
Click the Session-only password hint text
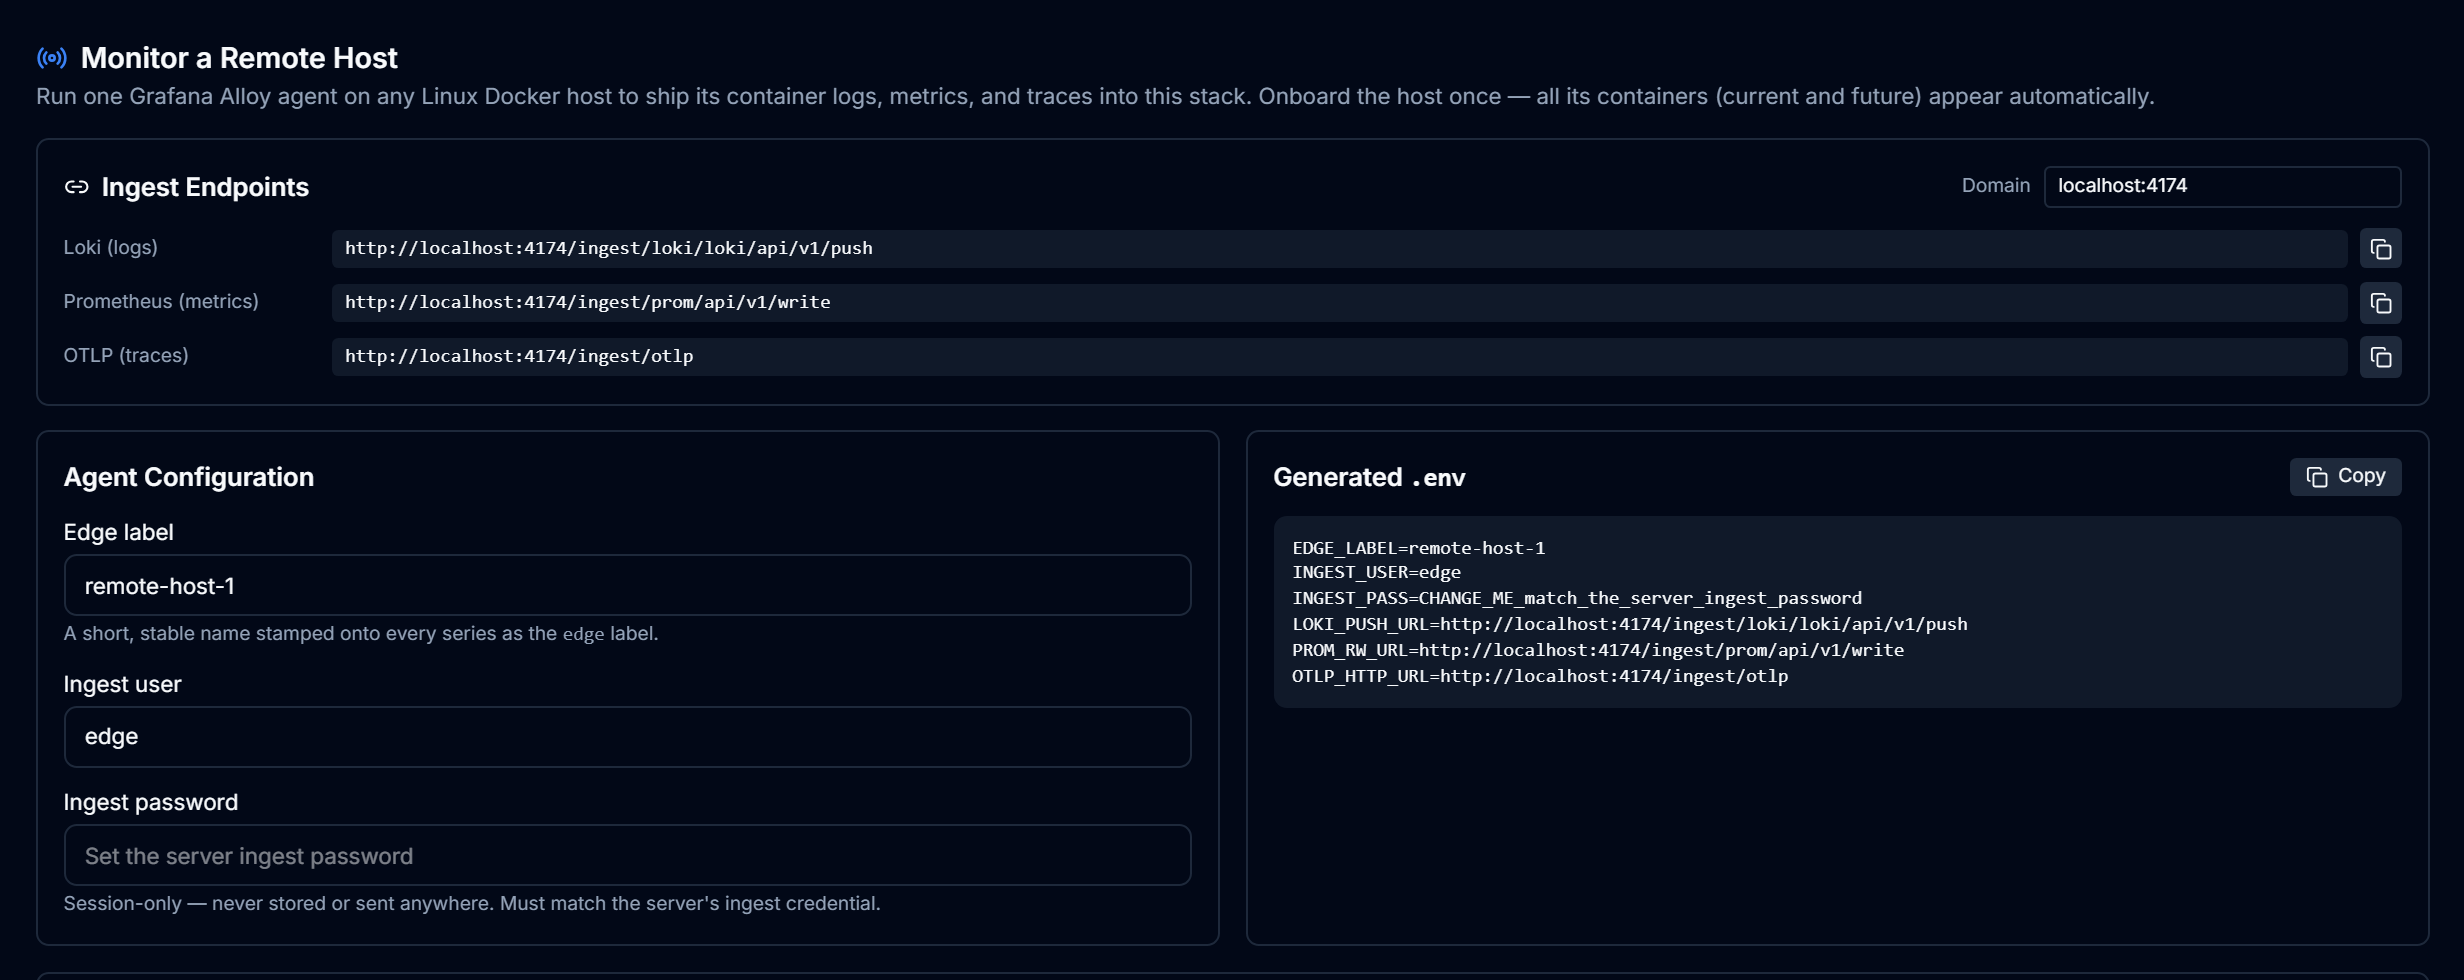472,903
